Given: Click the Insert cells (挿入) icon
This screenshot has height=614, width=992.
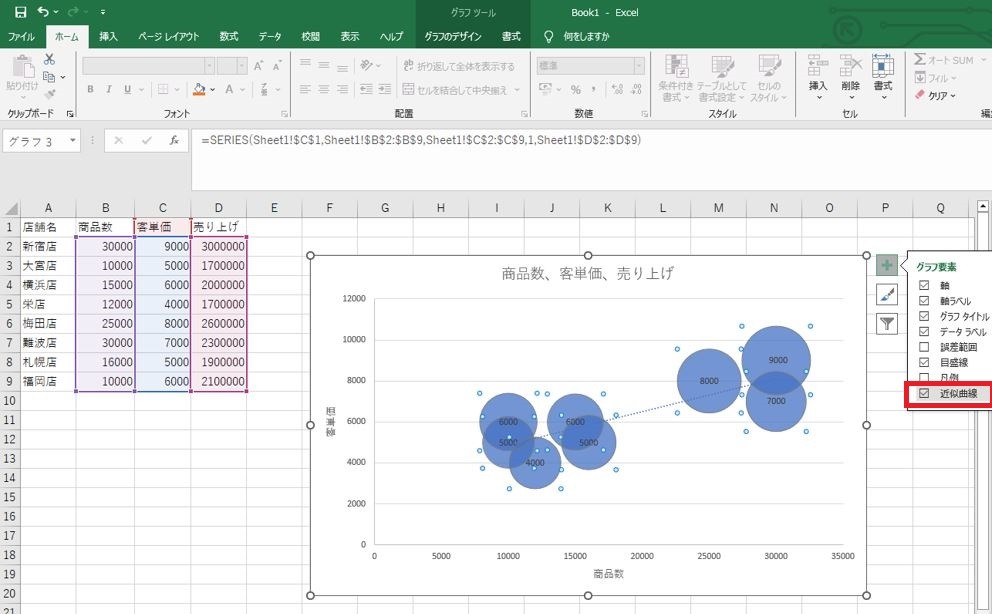Looking at the screenshot, I should [817, 65].
